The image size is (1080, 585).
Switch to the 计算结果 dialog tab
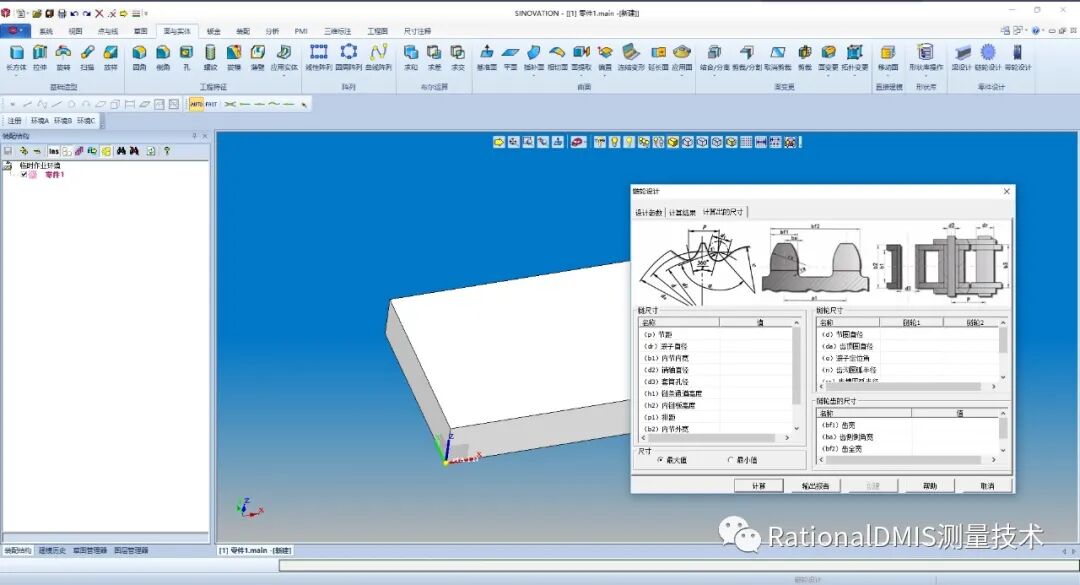(x=682, y=212)
